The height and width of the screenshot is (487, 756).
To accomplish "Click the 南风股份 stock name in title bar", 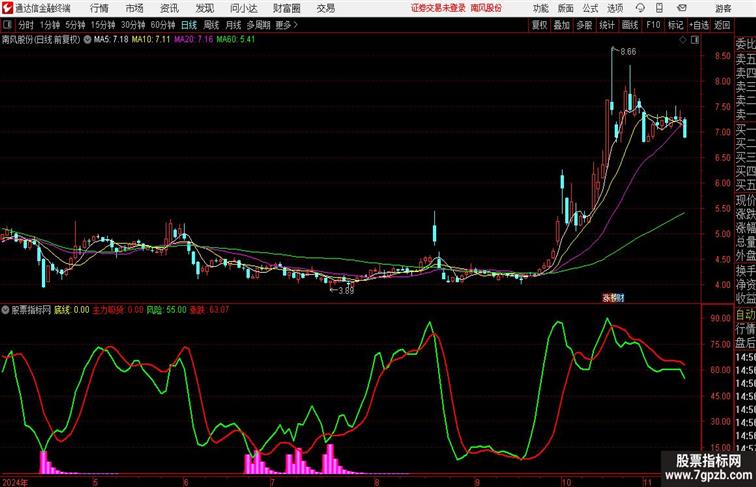I will pos(486,8).
